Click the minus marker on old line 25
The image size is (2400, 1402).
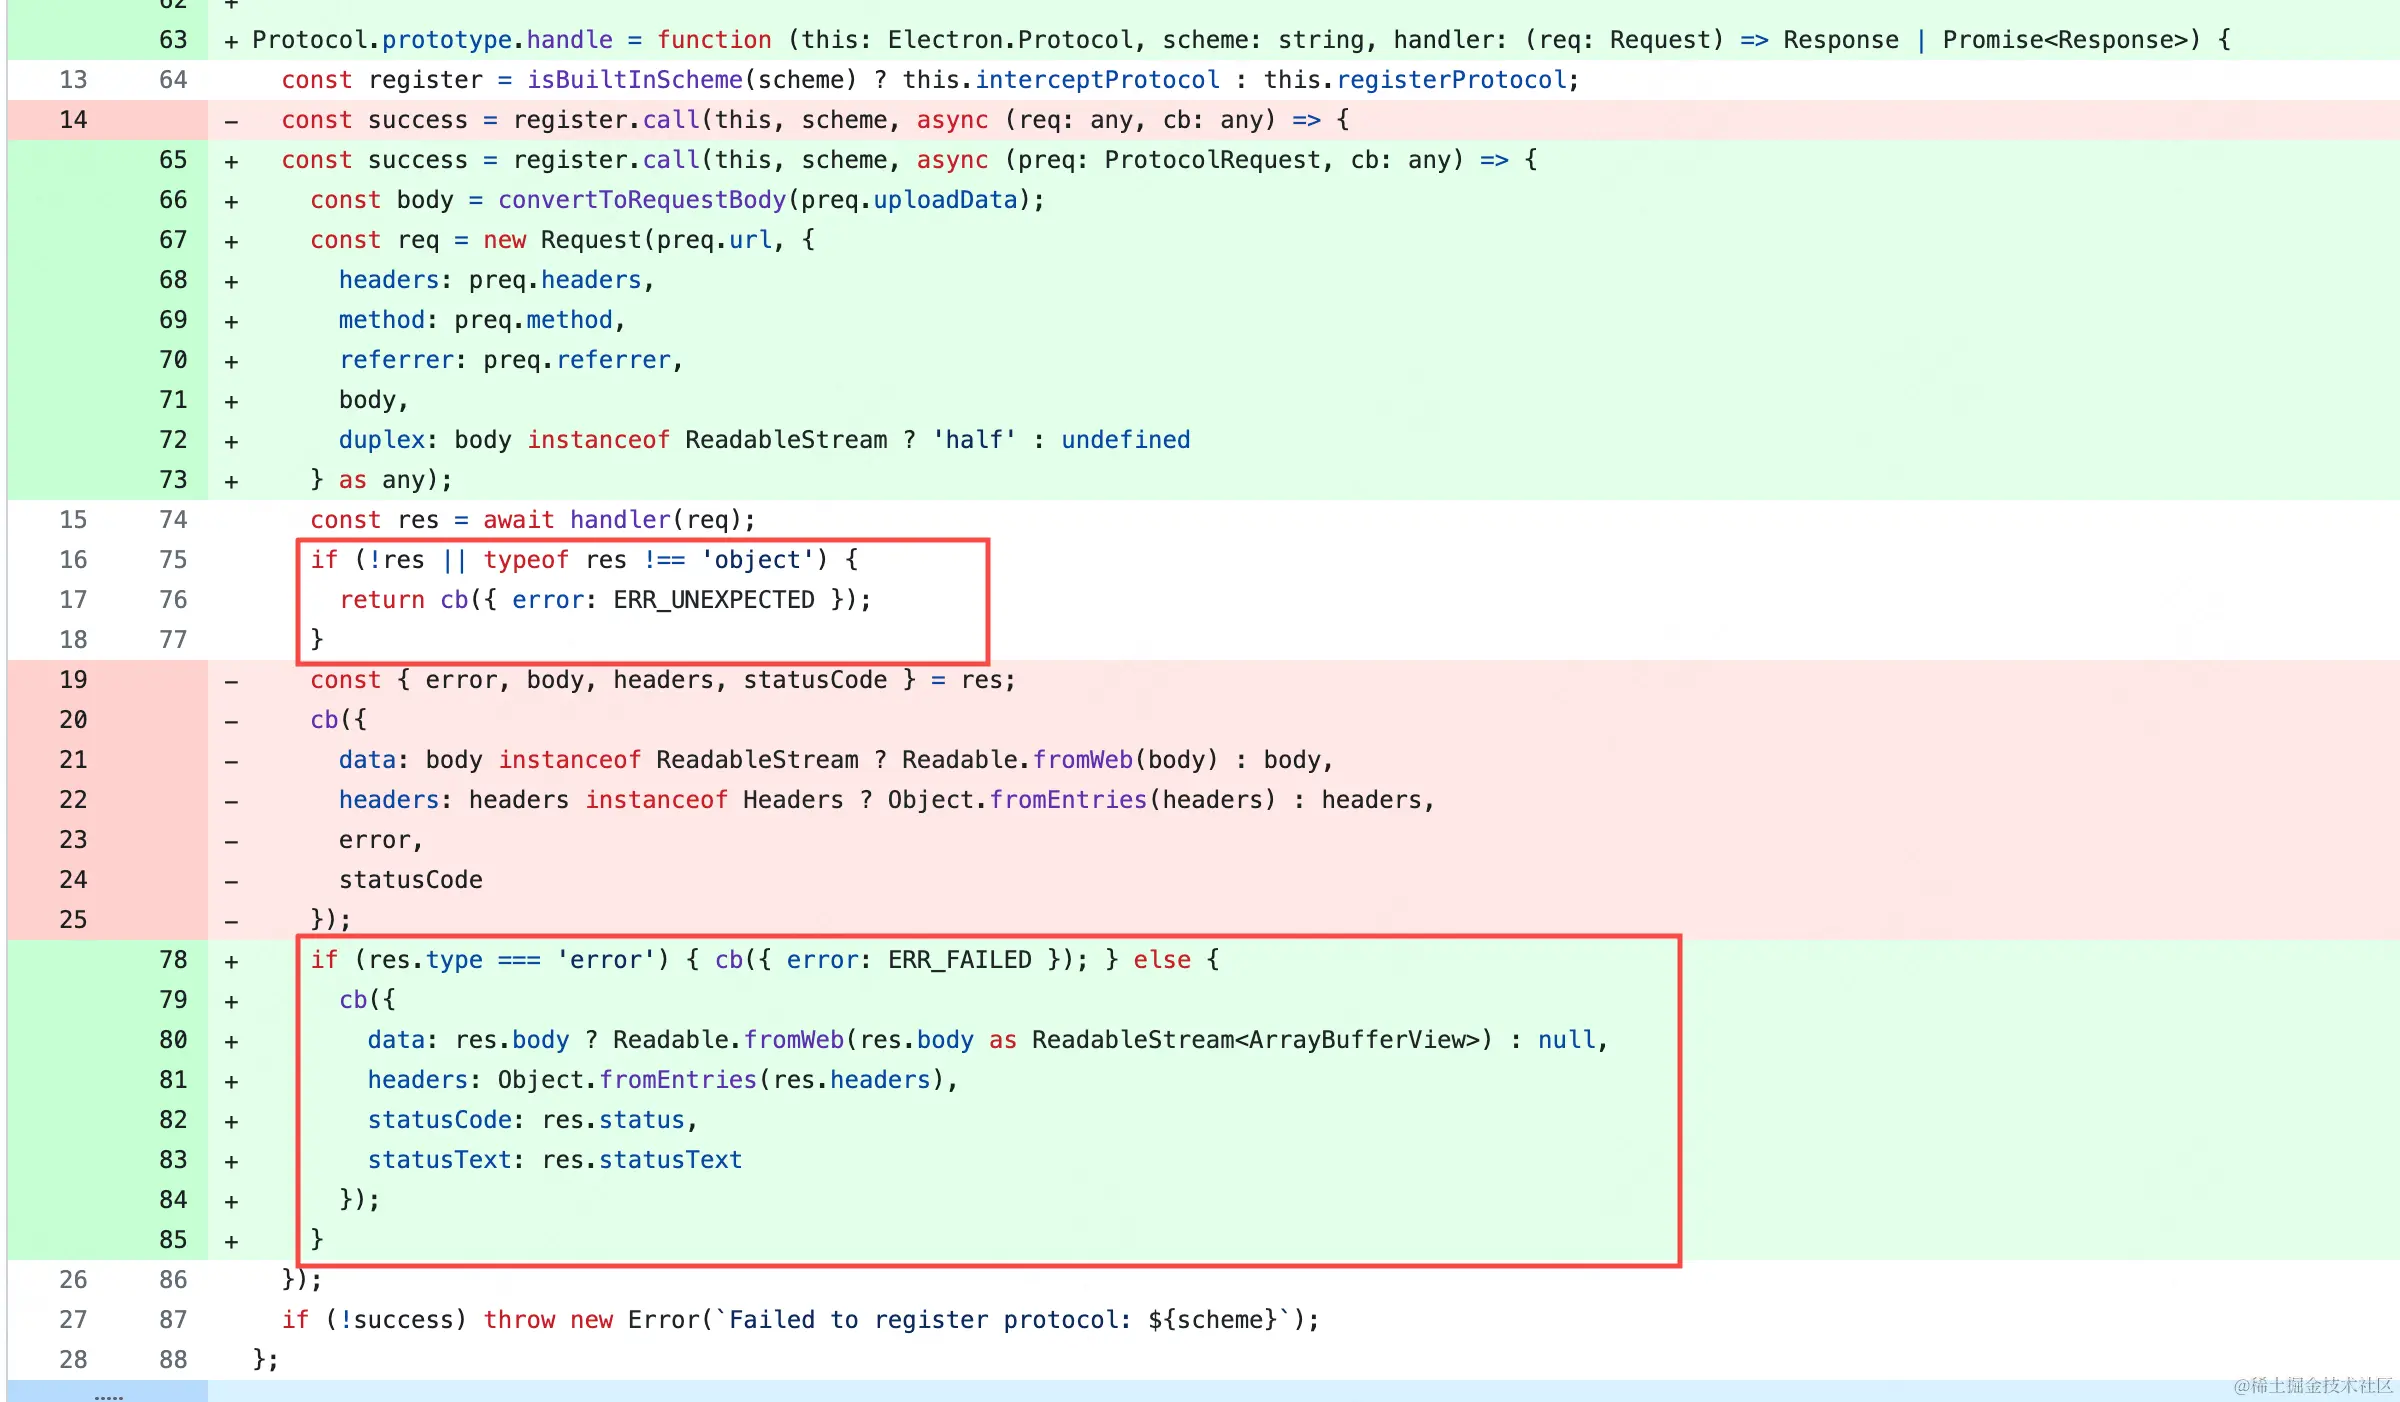click(231, 921)
